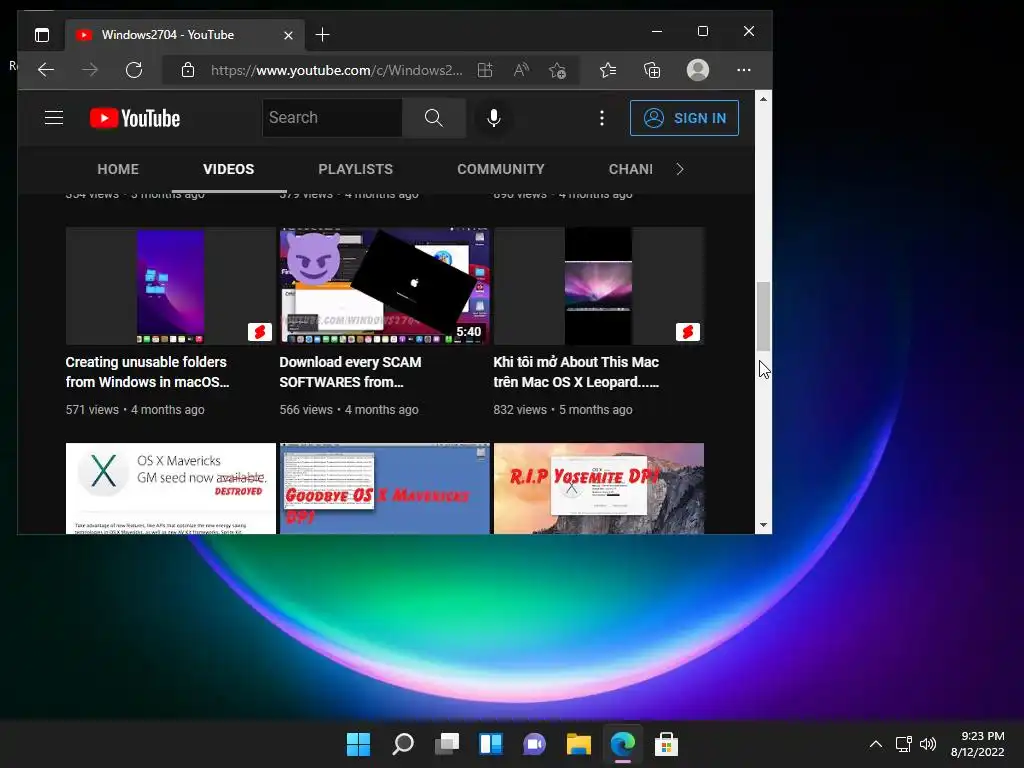Open the Widgets taskbar icon

pyautogui.click(x=491, y=744)
